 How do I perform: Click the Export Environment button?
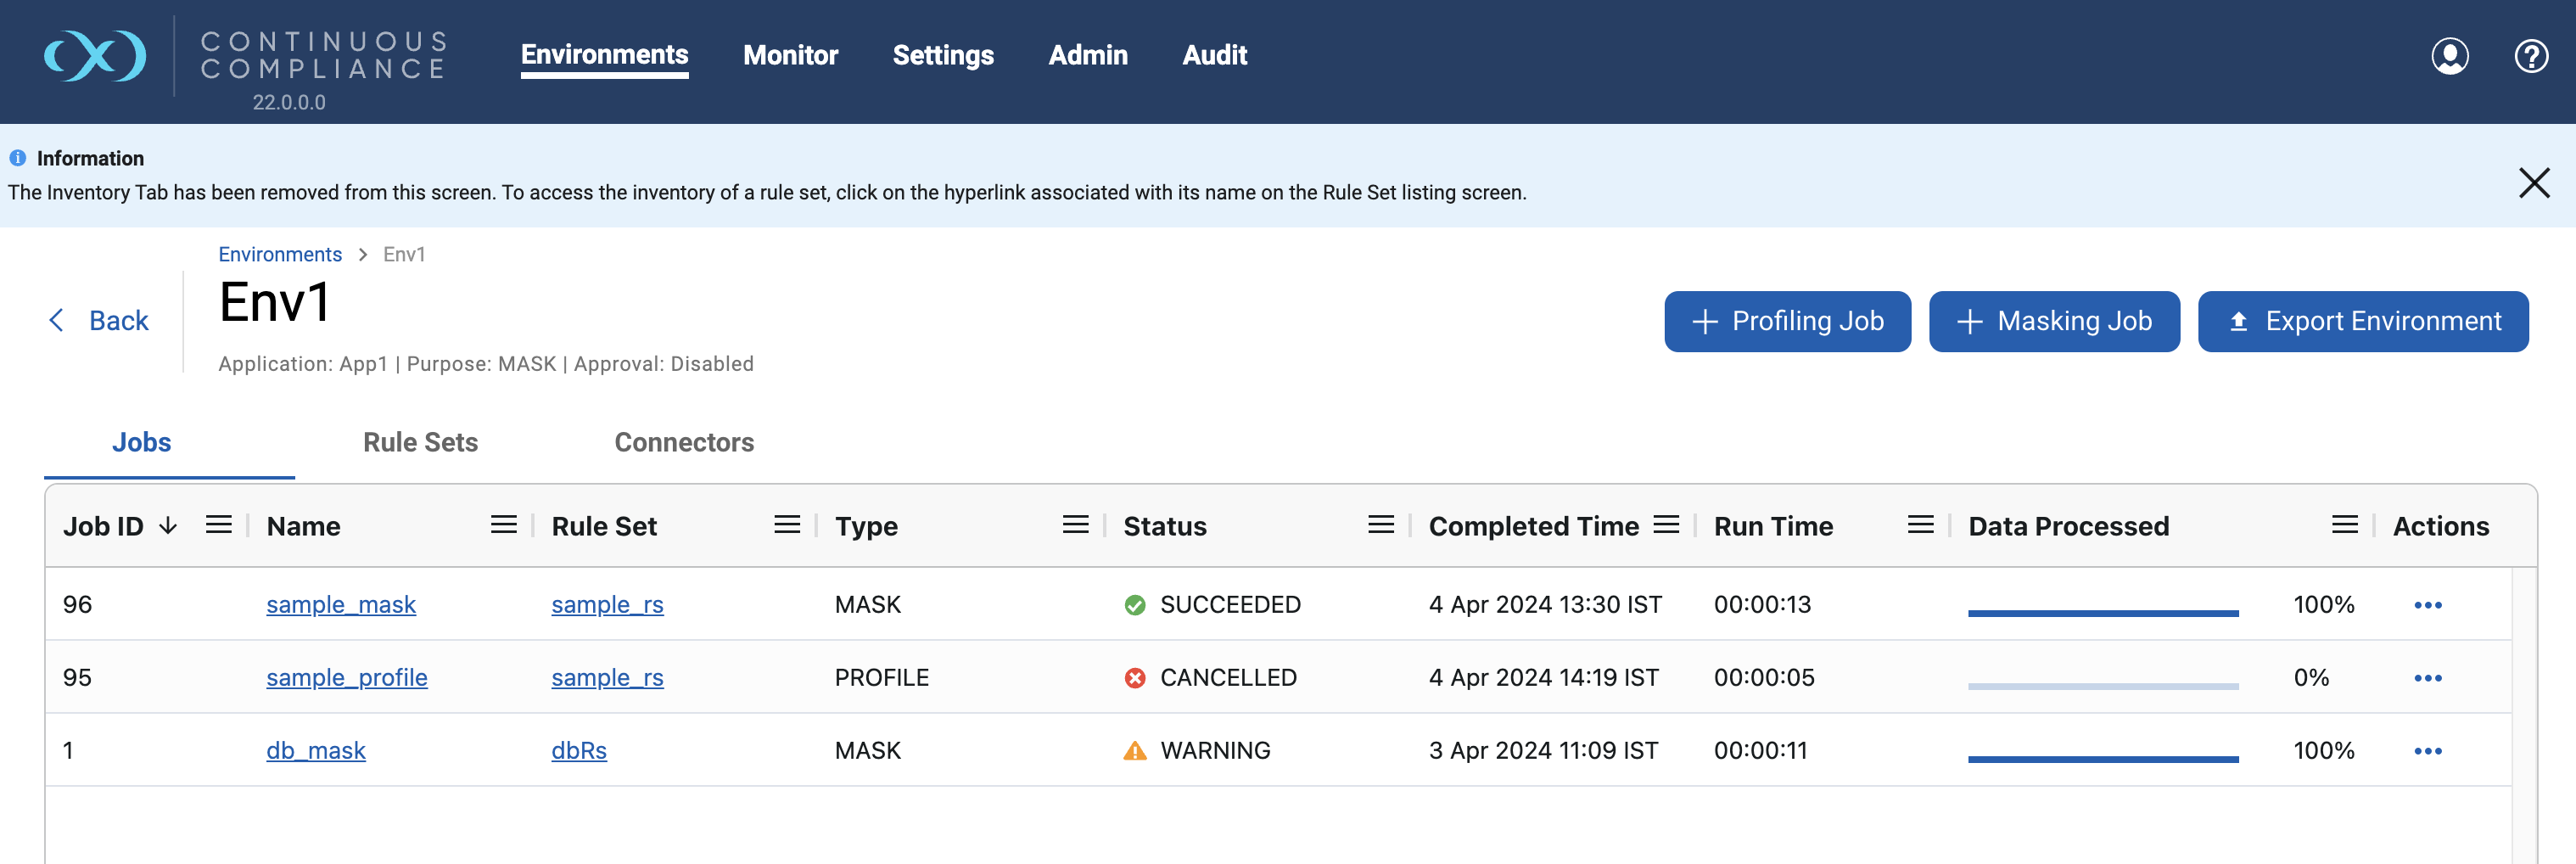(x=2362, y=321)
